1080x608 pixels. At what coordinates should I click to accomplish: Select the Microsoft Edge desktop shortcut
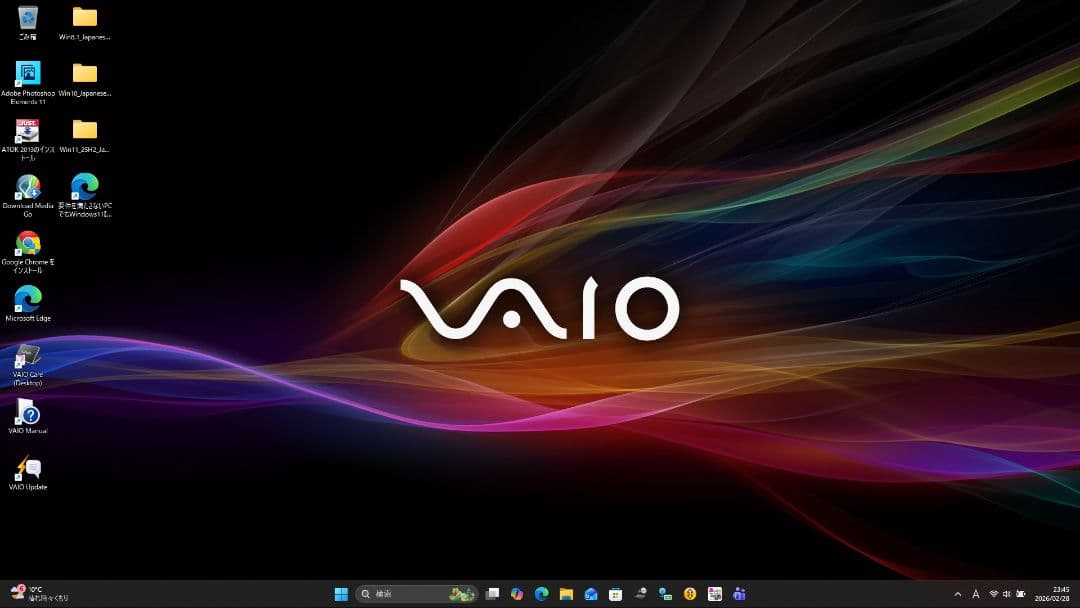point(28,304)
